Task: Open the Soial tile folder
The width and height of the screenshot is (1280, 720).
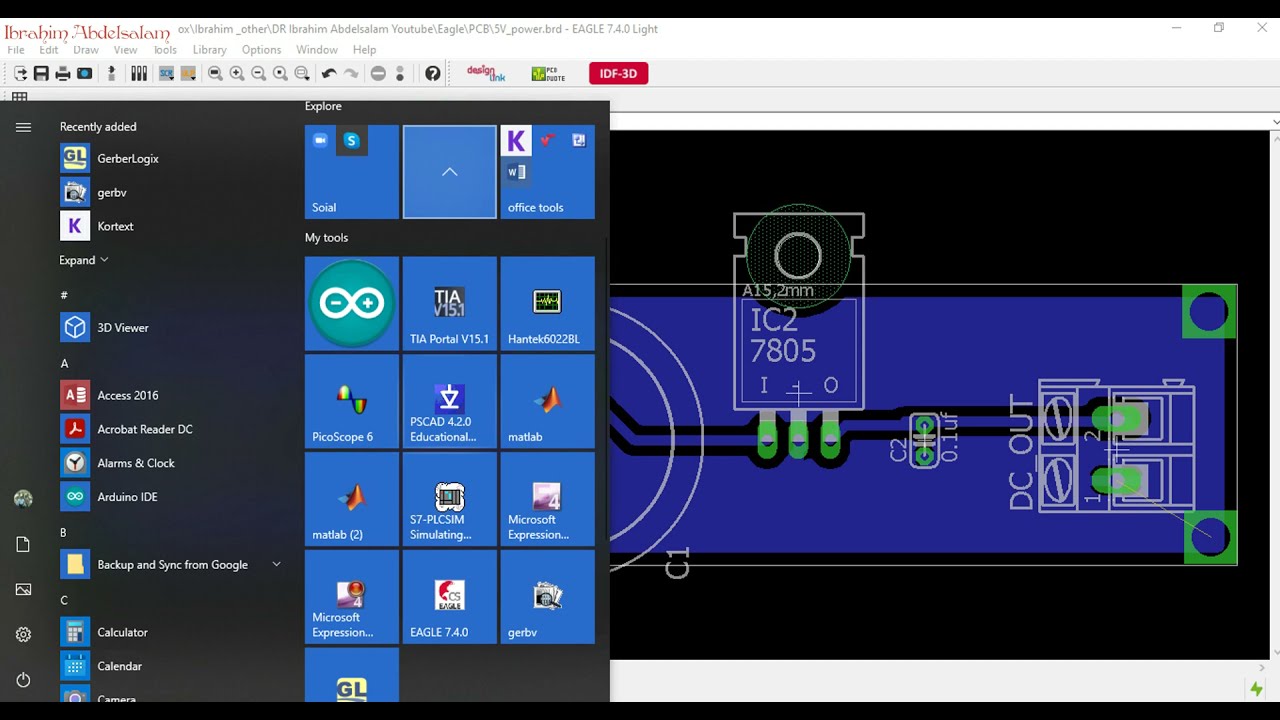Action: (352, 172)
